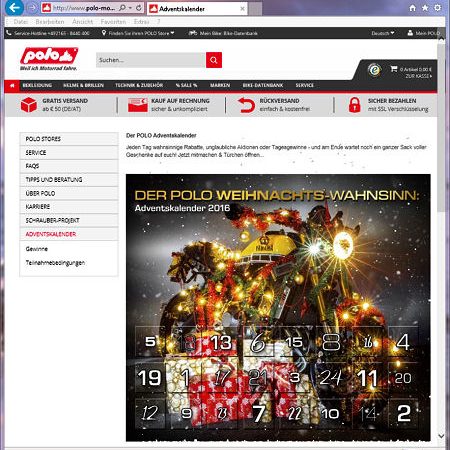Click the service hotline phone icon
This screenshot has height=450, width=450.
tap(9, 33)
